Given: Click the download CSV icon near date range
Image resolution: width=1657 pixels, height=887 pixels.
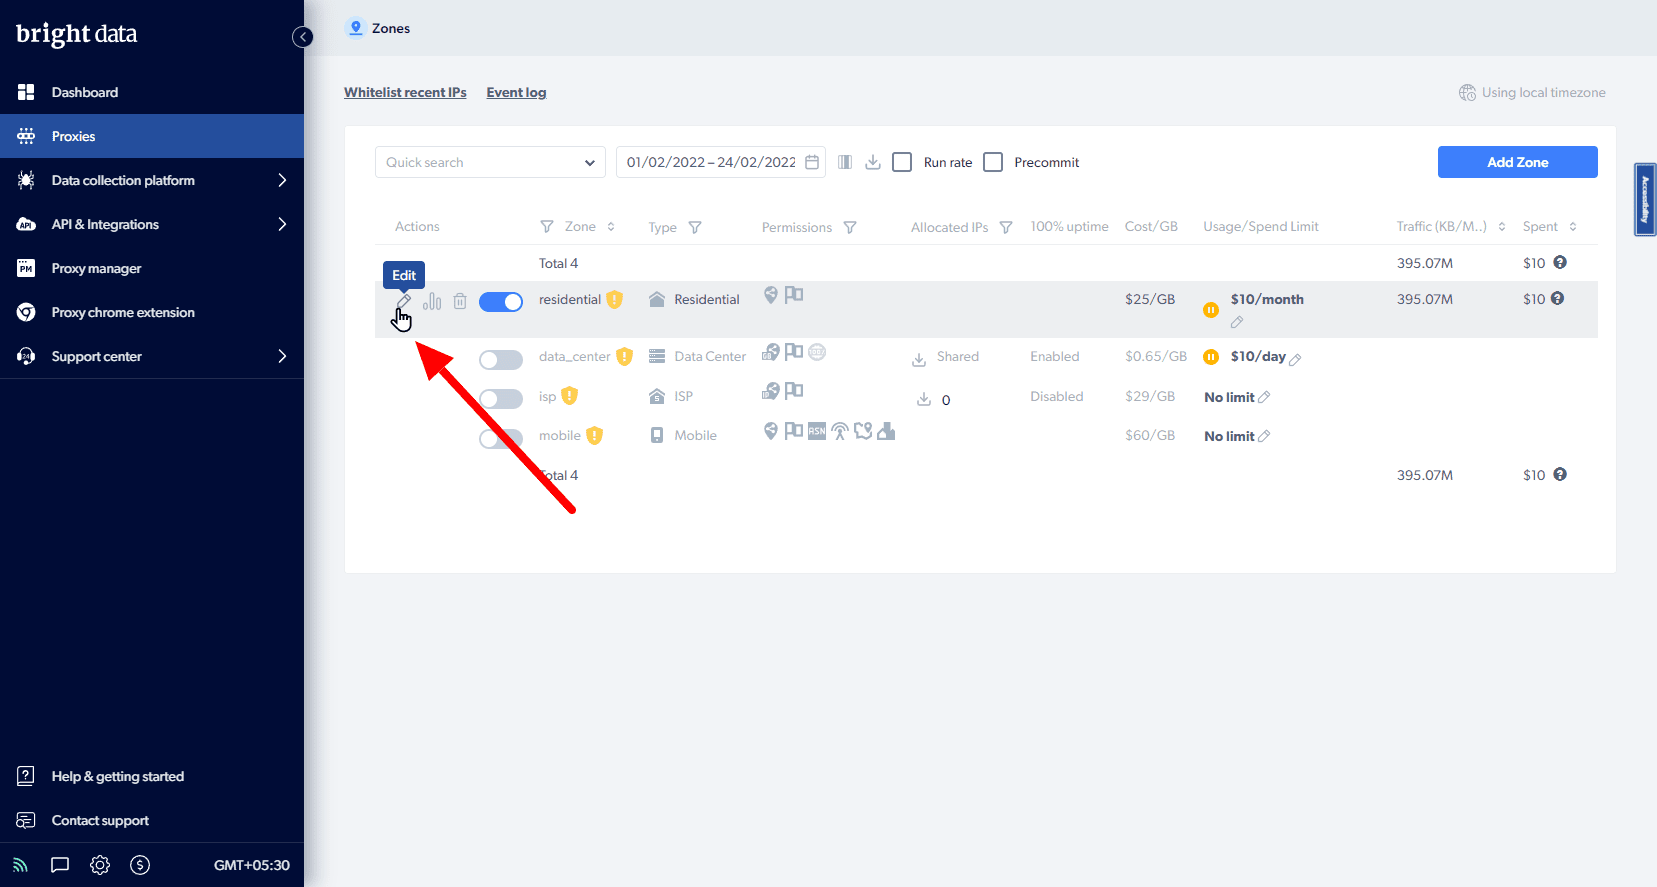Looking at the screenshot, I should pyautogui.click(x=873, y=162).
